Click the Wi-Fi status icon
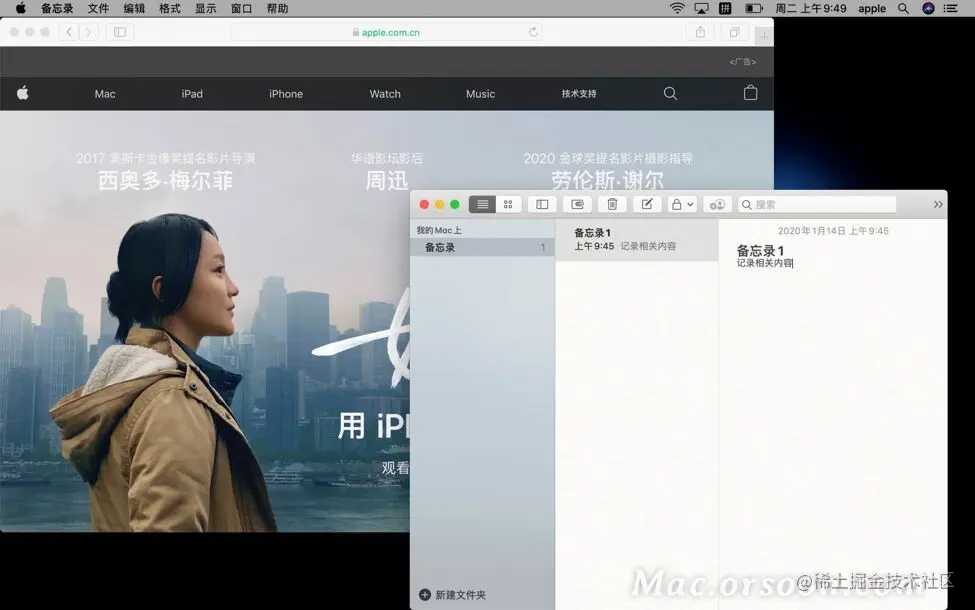975x610 pixels. click(677, 8)
